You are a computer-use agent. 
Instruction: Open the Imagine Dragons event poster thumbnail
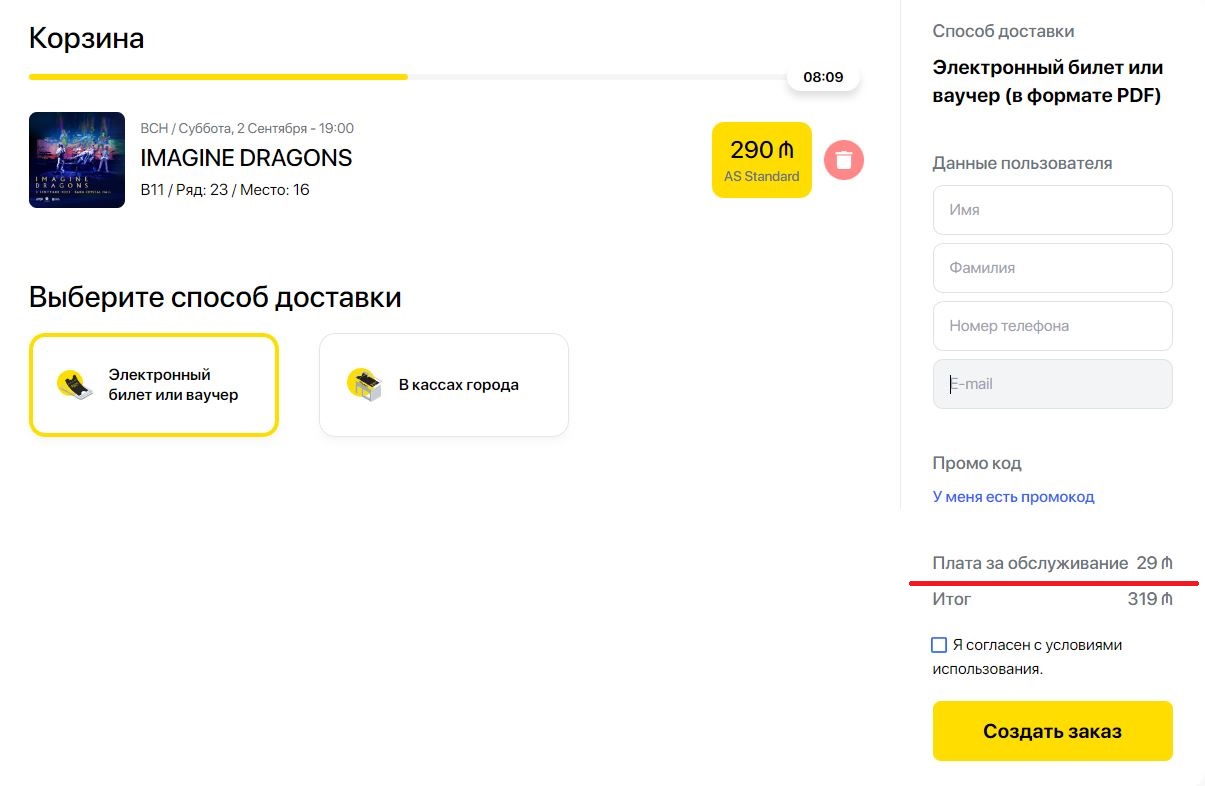77,160
